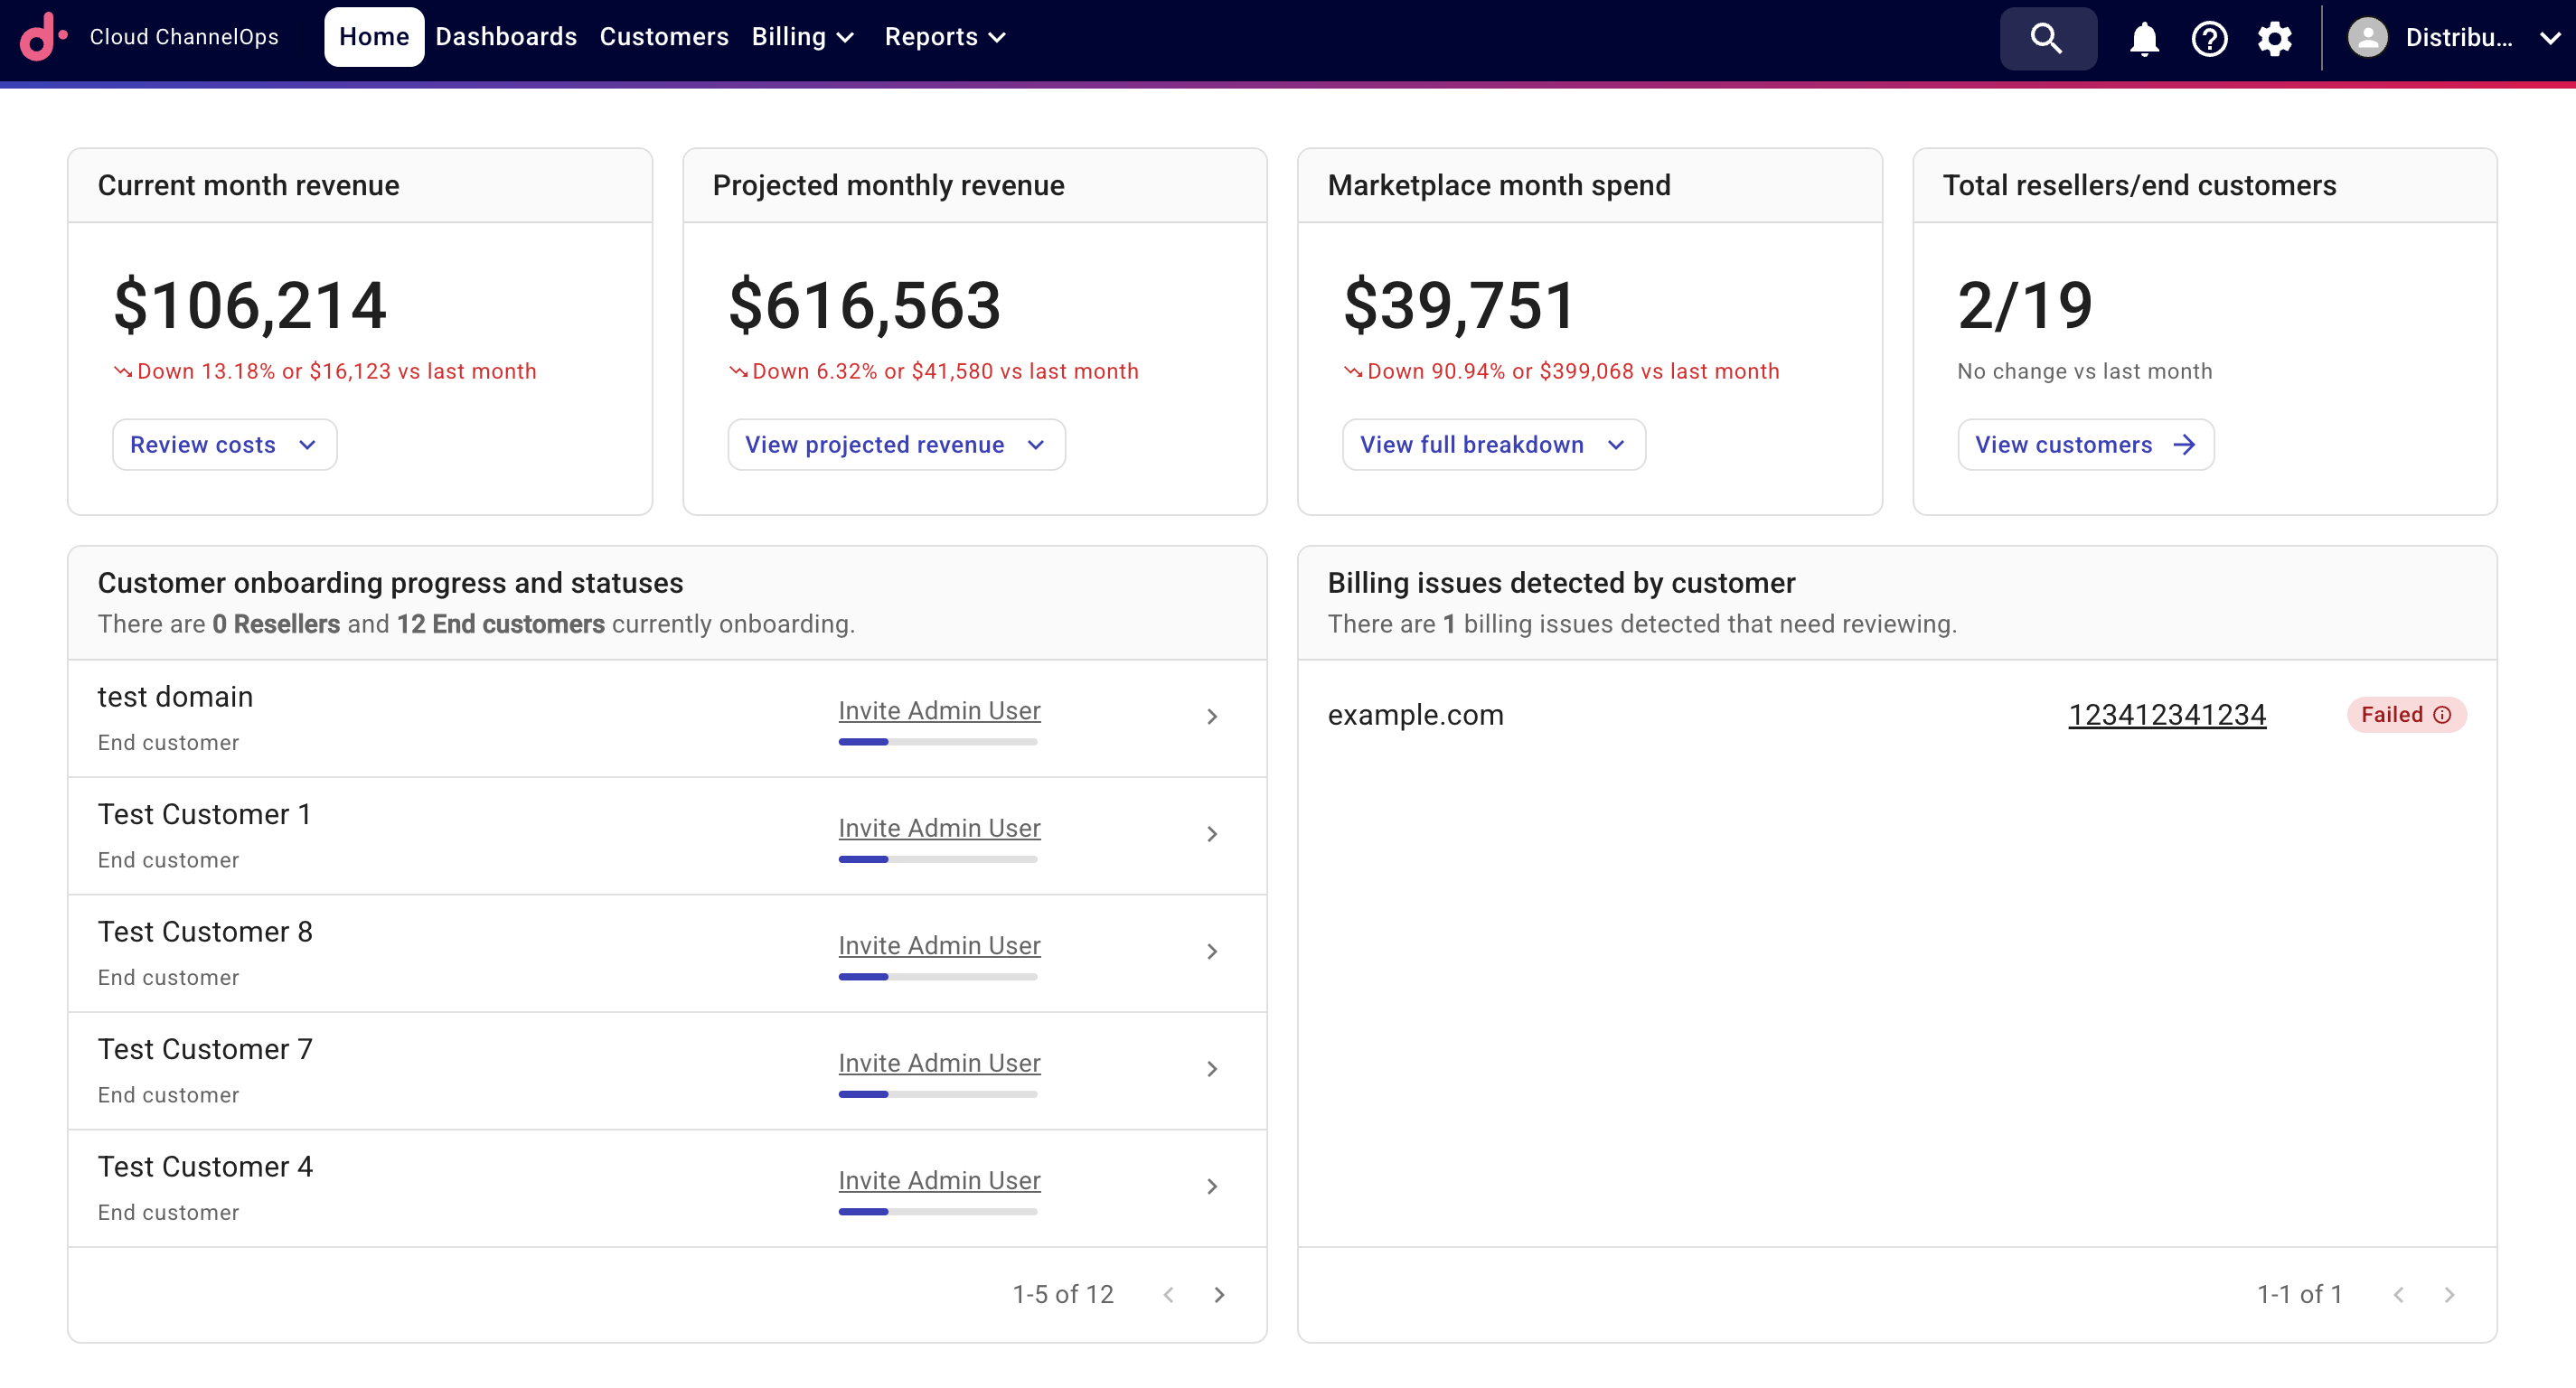The image size is (2576, 1388).
Task: Open the notifications bell
Action: coord(2143,38)
